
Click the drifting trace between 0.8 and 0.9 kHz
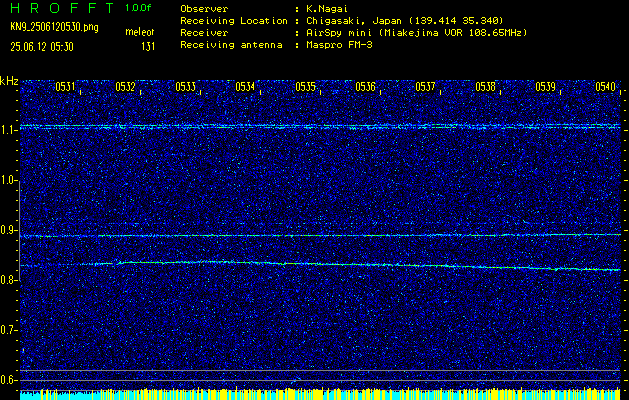point(320,264)
